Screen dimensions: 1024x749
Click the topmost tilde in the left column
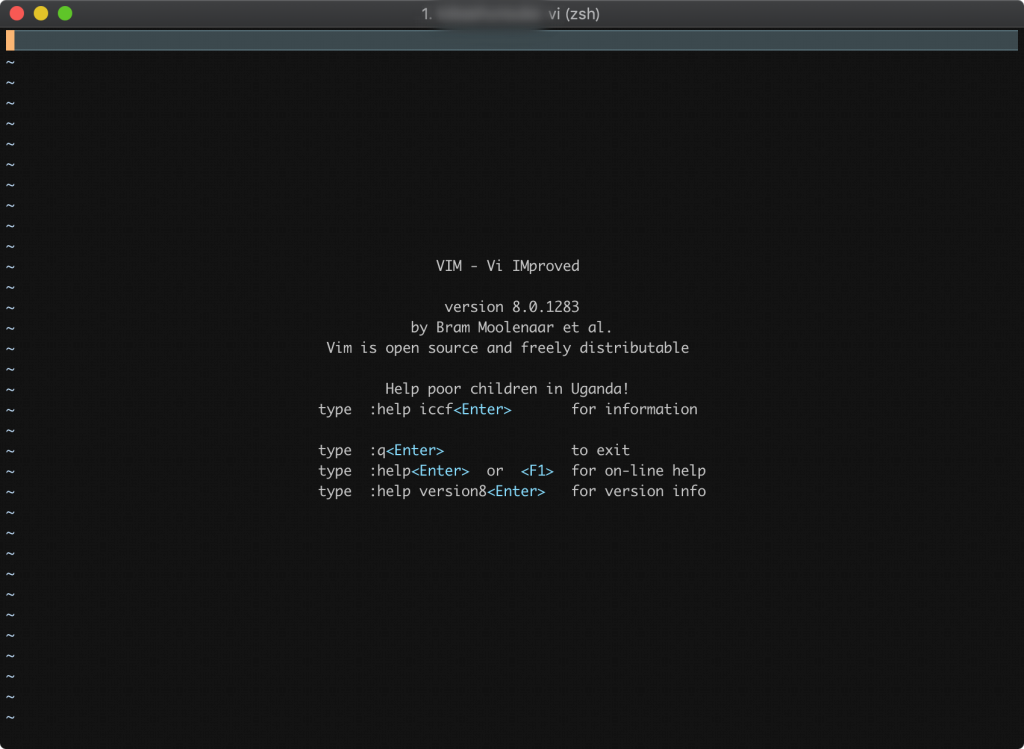(x=8, y=62)
